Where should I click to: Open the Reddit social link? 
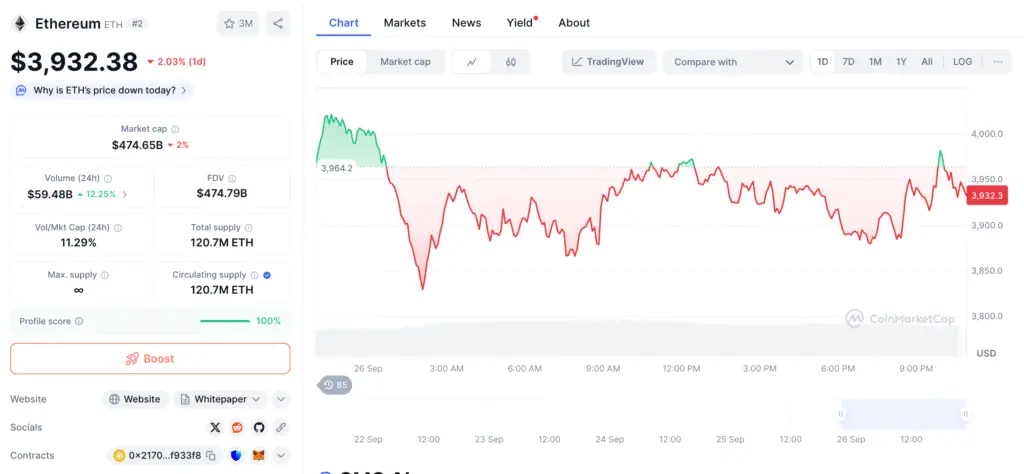tap(236, 428)
